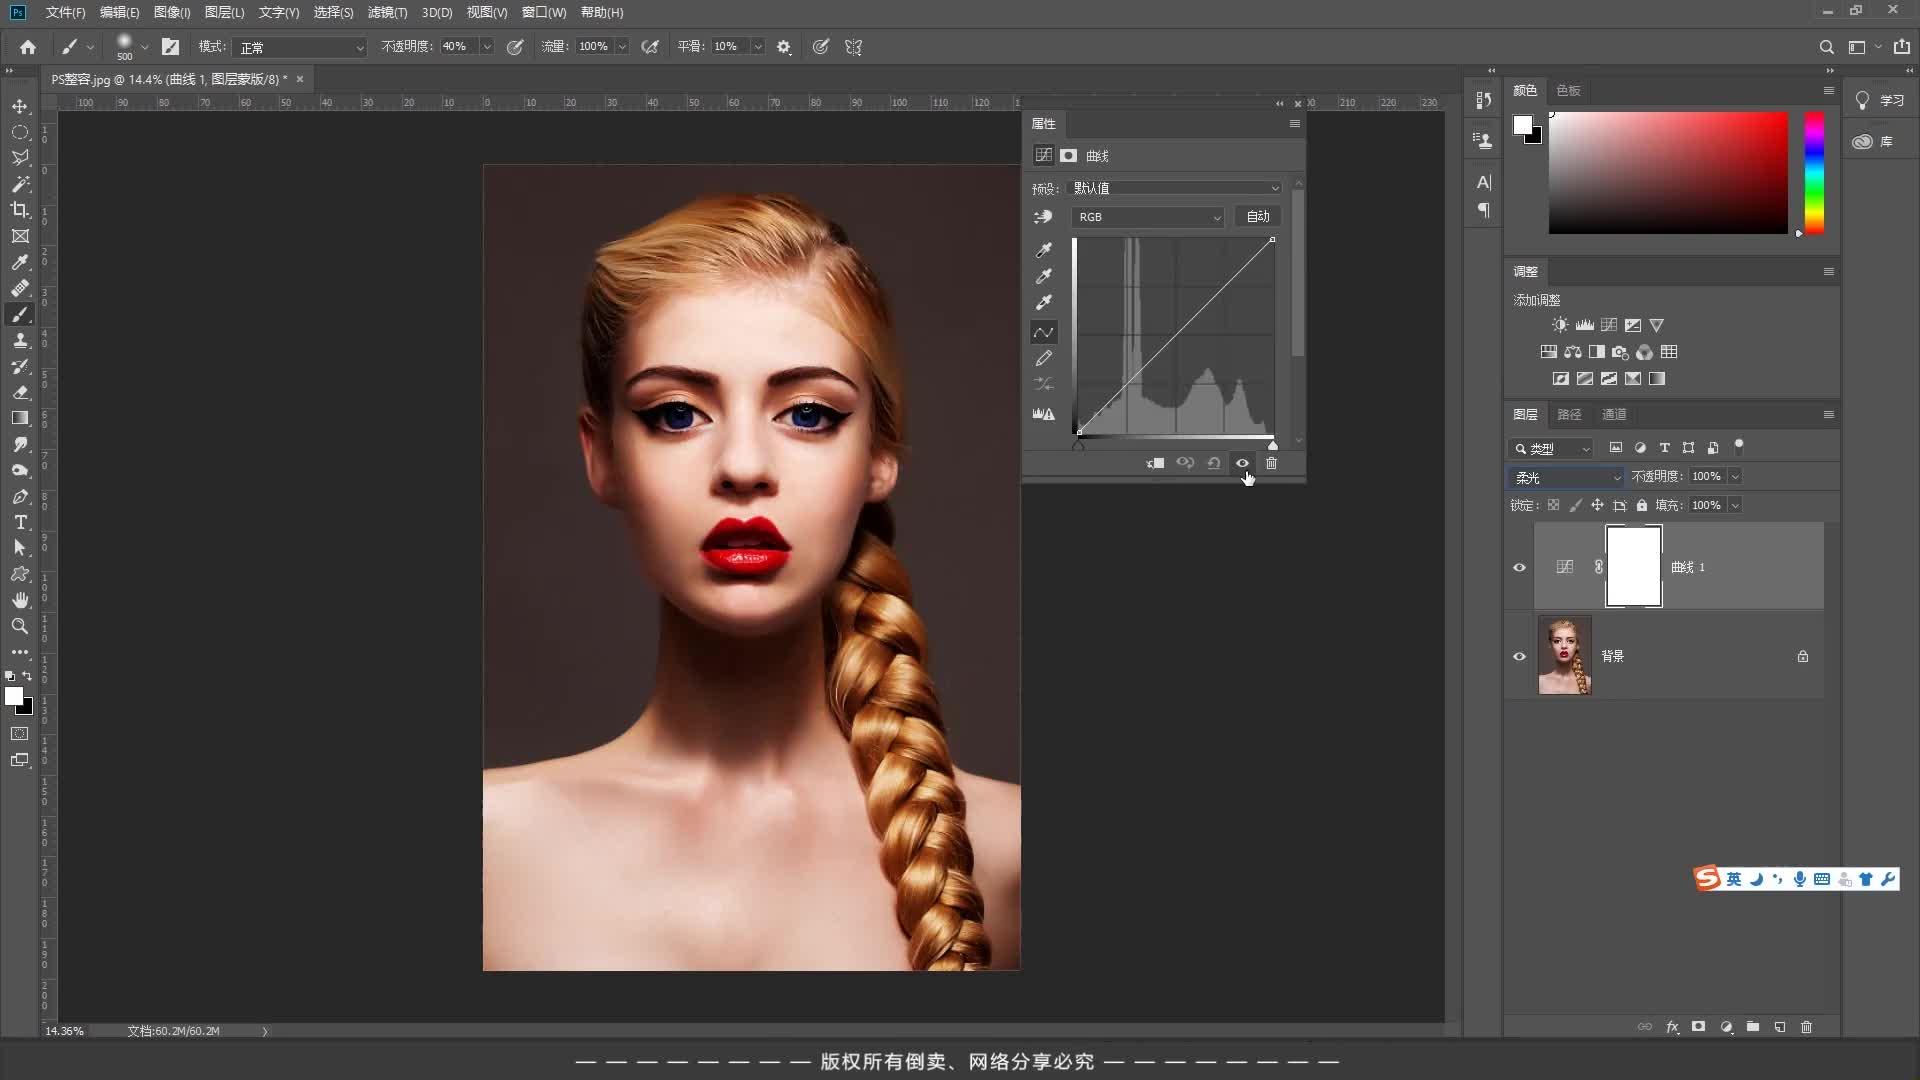Toggle lock all for layer
Screen dimensions: 1920x1080
pos(1642,505)
